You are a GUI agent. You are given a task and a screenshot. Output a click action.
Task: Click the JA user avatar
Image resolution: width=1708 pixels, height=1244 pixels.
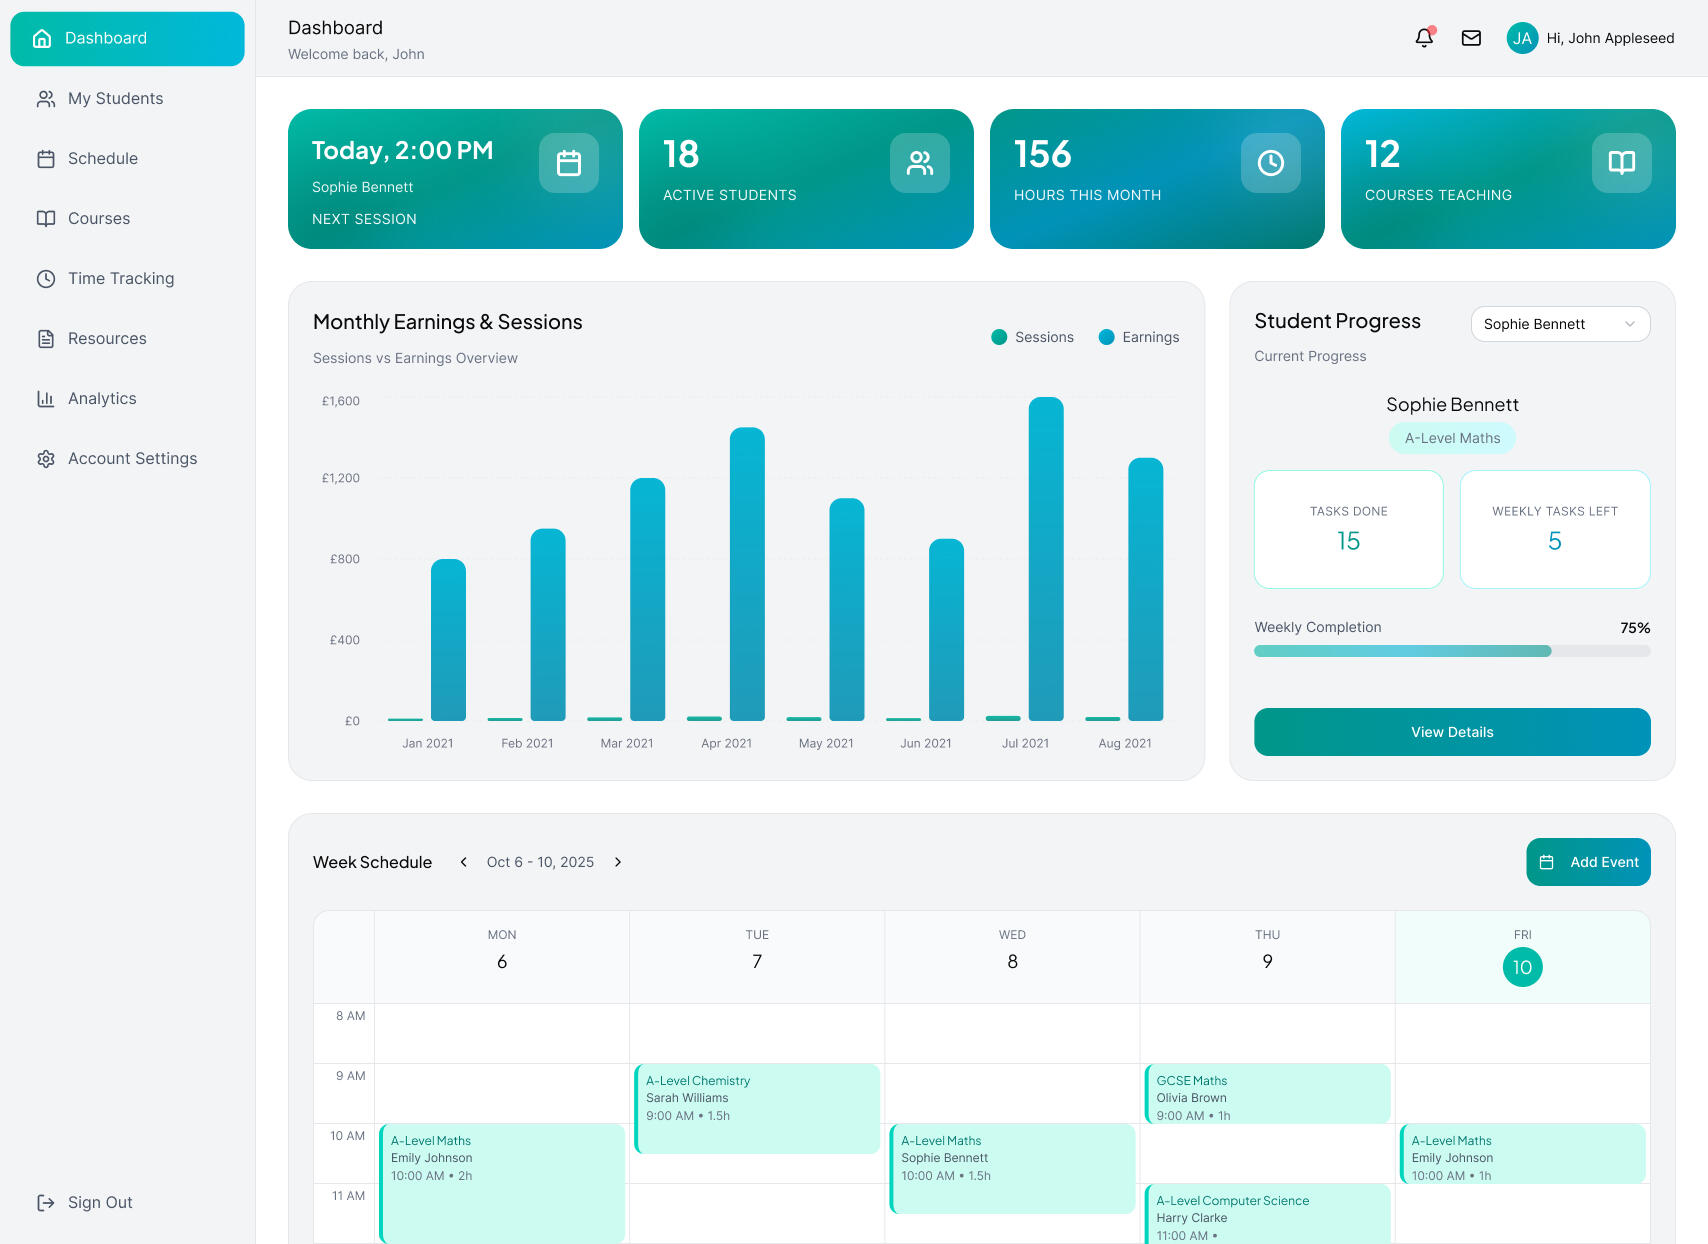pyautogui.click(x=1522, y=38)
